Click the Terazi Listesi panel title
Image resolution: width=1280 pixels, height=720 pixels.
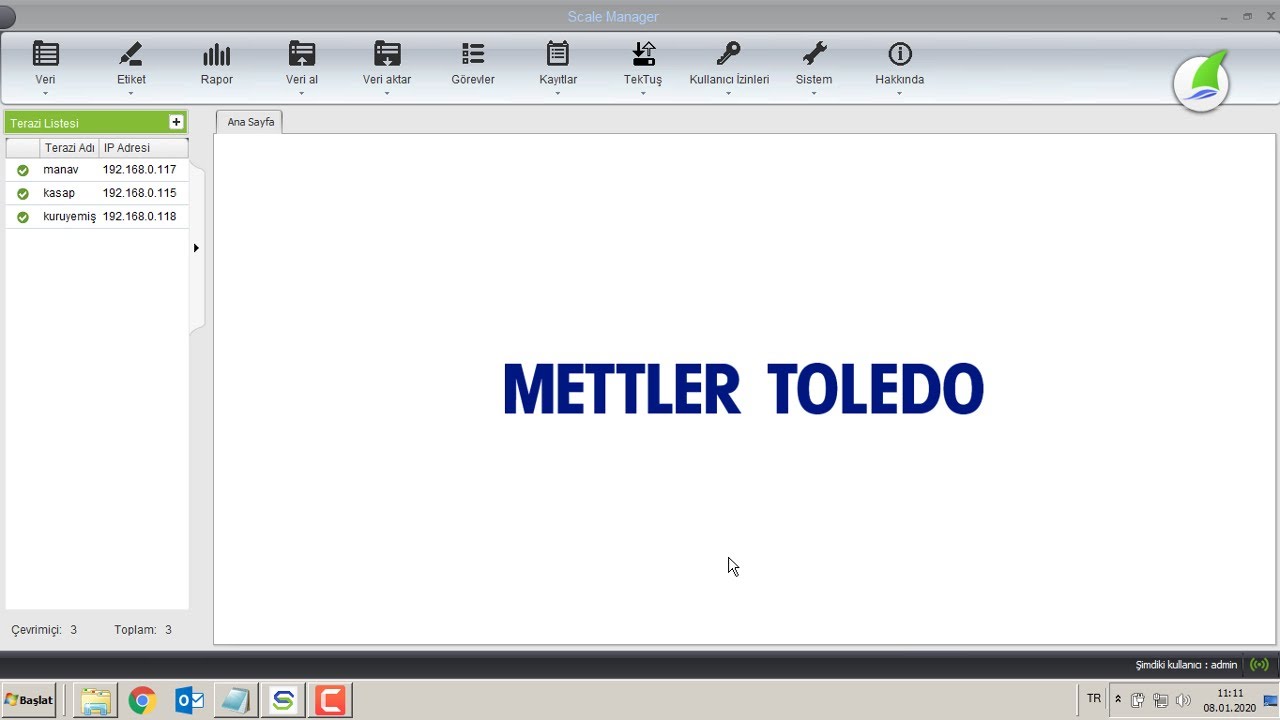coord(44,123)
